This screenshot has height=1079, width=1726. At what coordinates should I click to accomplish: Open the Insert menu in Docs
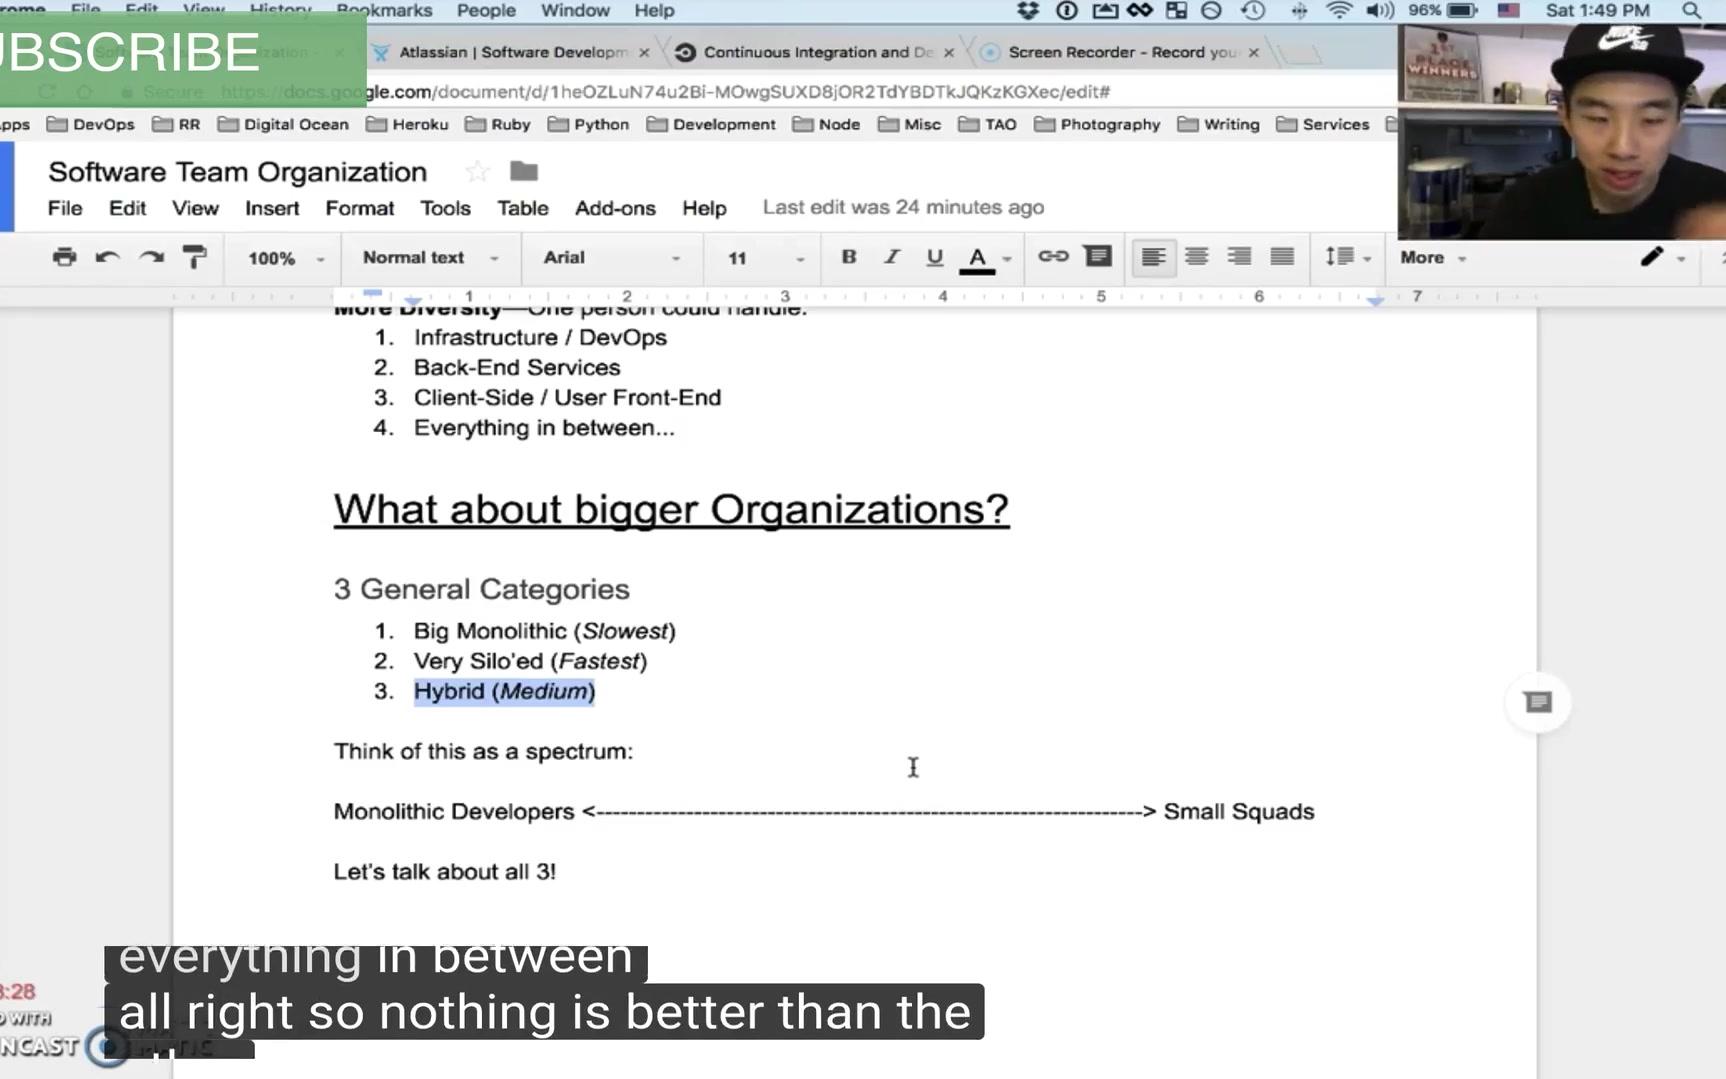pos(272,208)
